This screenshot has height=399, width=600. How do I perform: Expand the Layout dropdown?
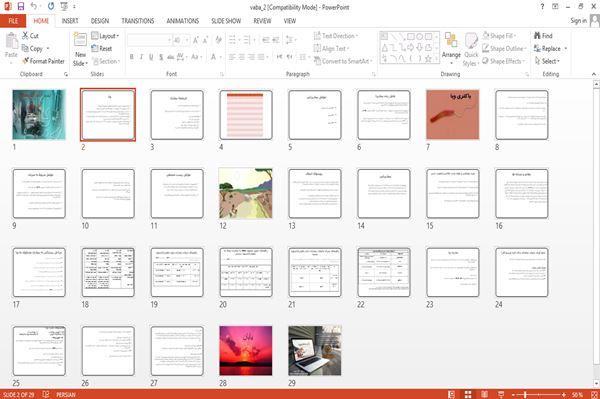pos(105,36)
